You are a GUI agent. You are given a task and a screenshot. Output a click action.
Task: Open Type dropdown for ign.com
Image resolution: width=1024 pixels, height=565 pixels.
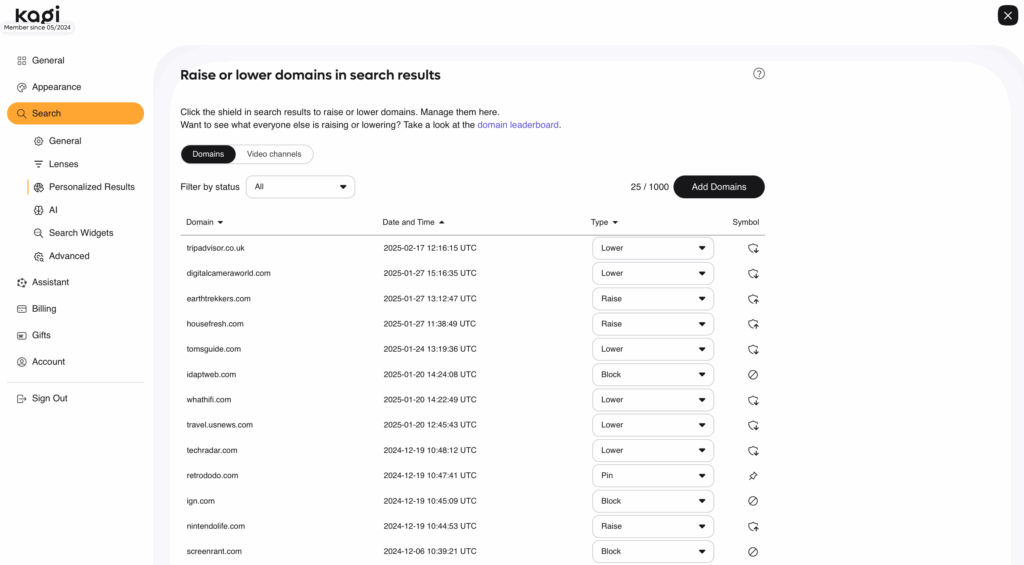(652, 501)
